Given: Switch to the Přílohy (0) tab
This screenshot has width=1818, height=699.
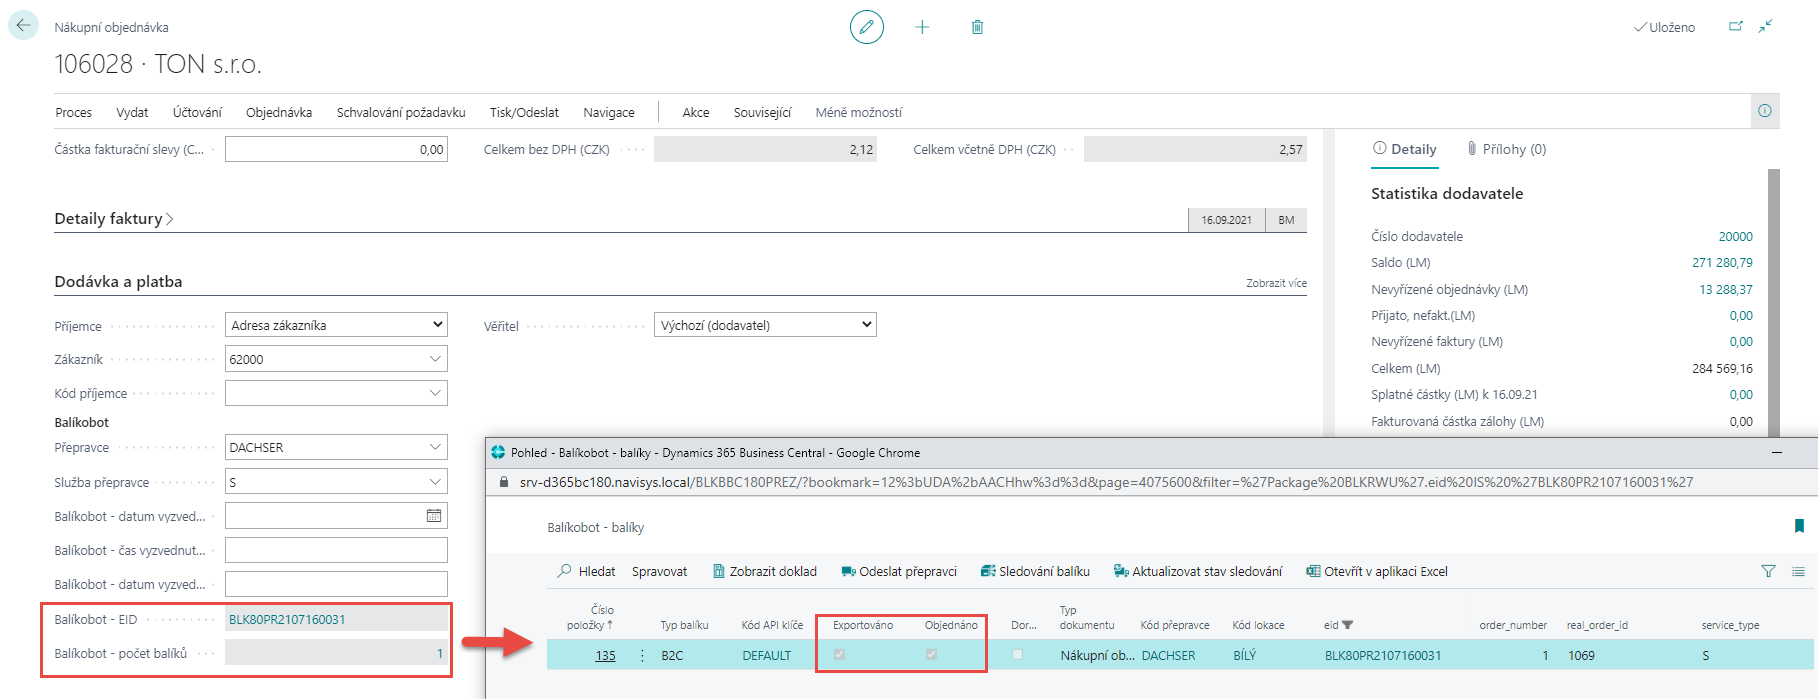Looking at the screenshot, I should point(1506,149).
